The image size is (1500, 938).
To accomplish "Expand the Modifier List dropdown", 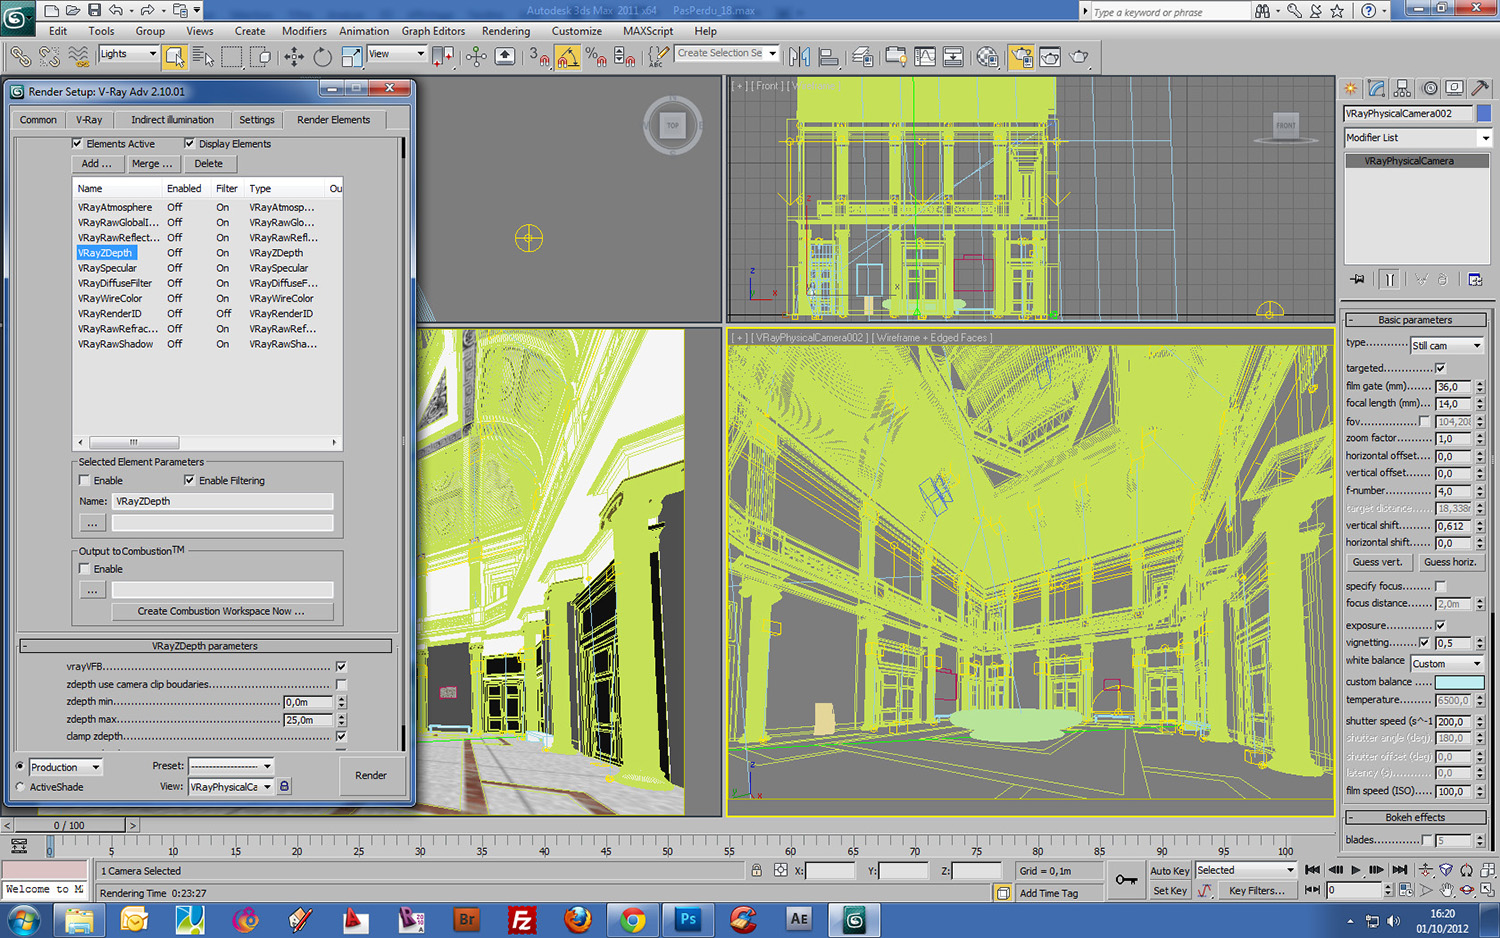I will 1484,138.
